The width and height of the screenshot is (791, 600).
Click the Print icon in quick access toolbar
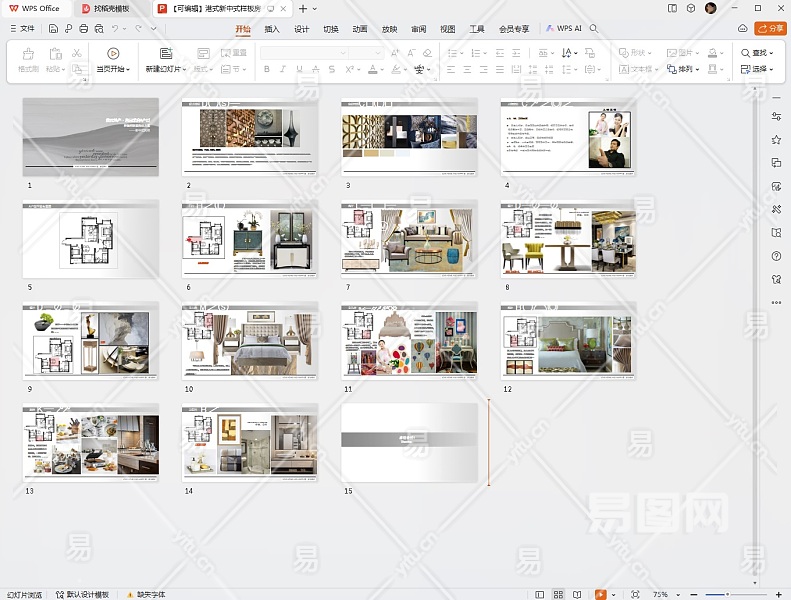tap(83, 29)
